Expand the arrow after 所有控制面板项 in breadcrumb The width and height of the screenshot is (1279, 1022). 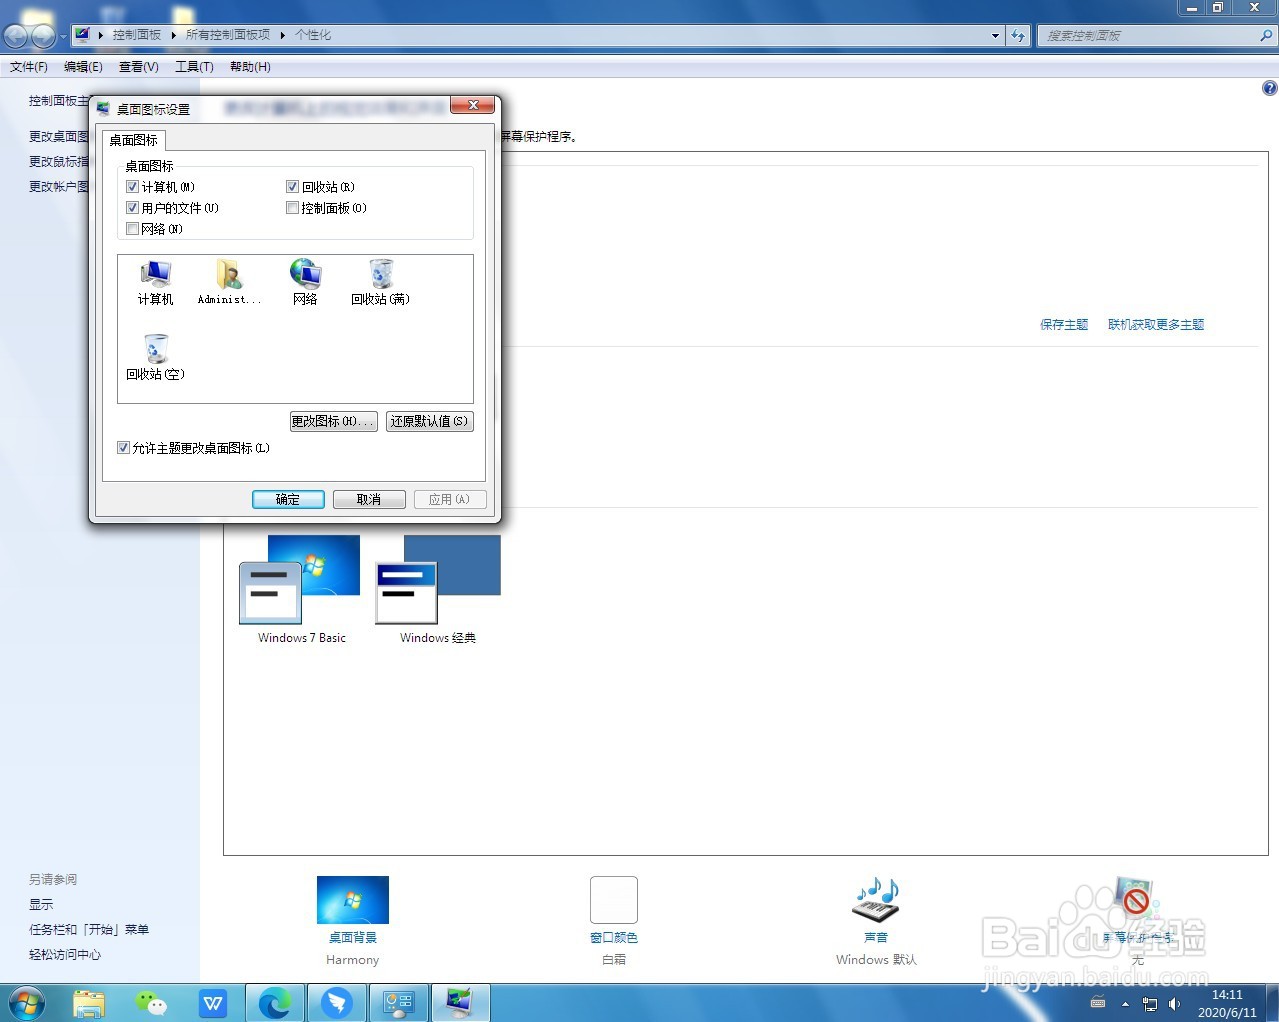tap(282, 35)
